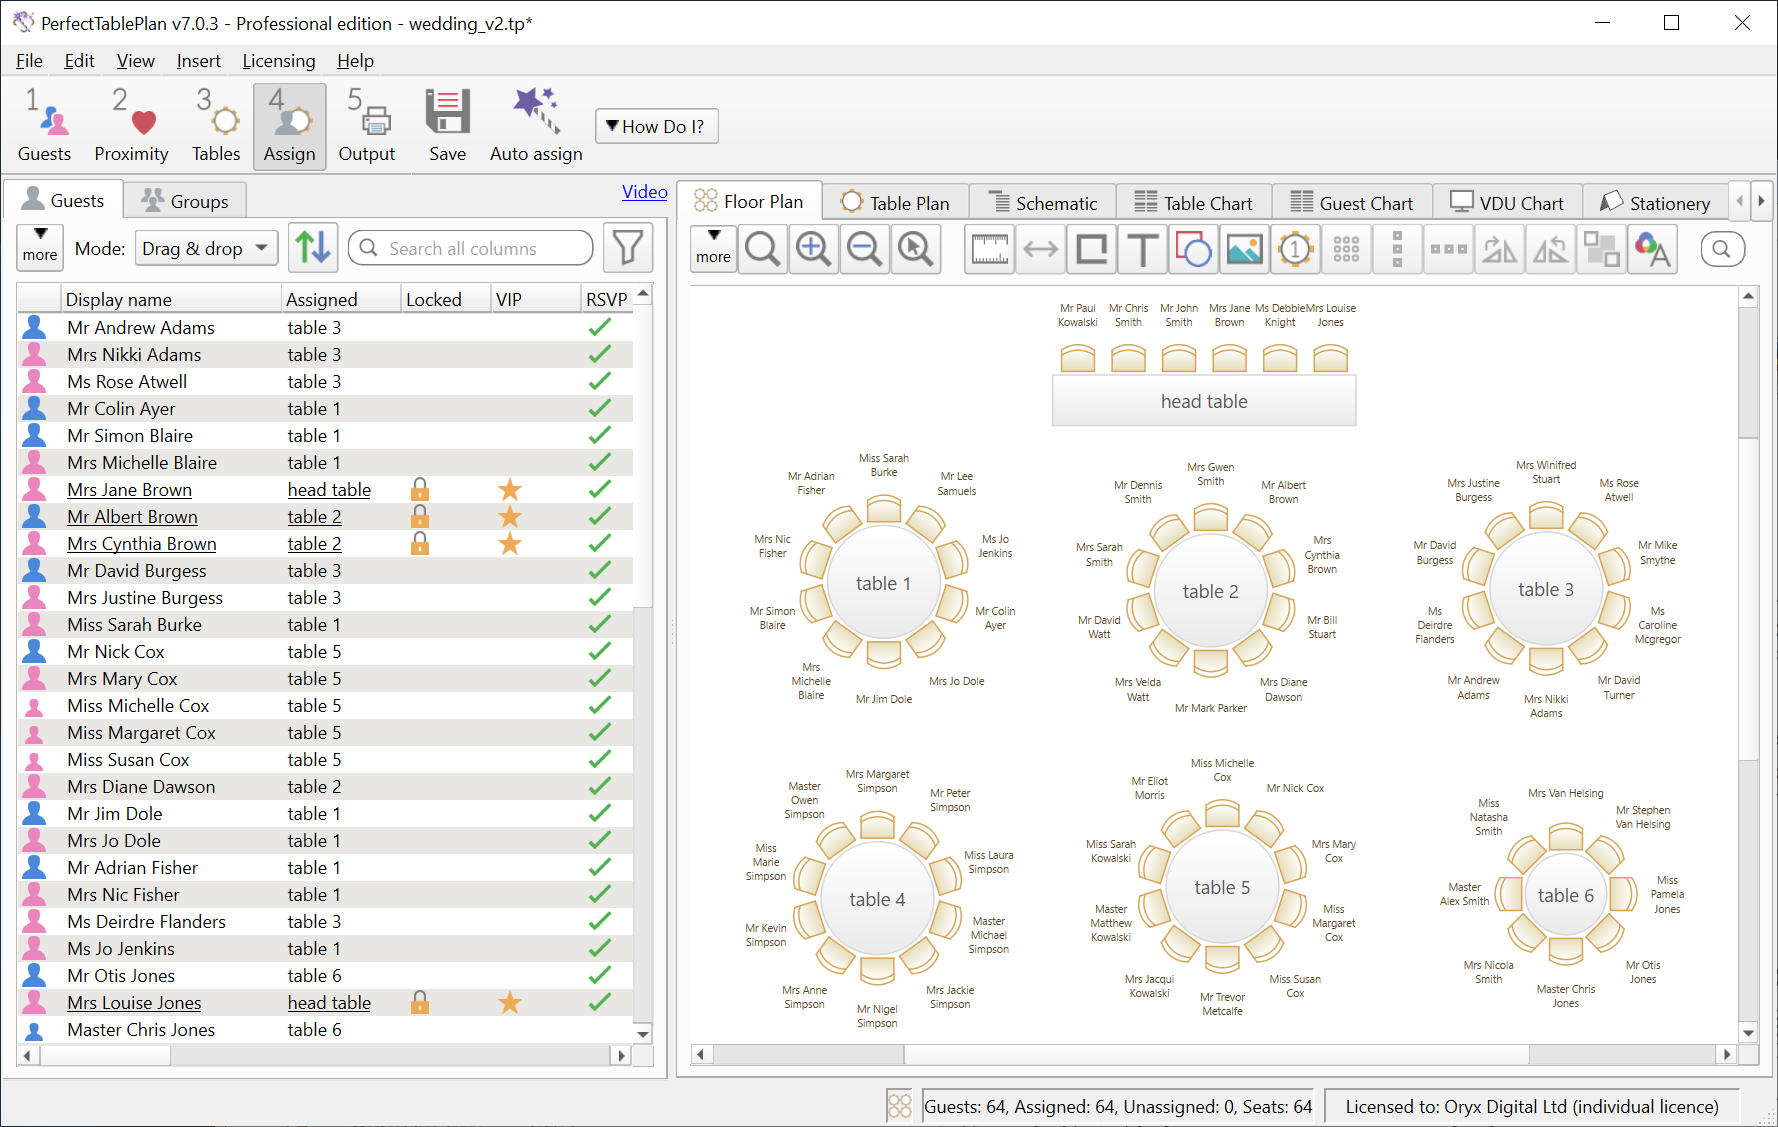Viewport: 1778px width, 1127px height.
Task: Click the floor plan search button
Action: [x=1722, y=249]
